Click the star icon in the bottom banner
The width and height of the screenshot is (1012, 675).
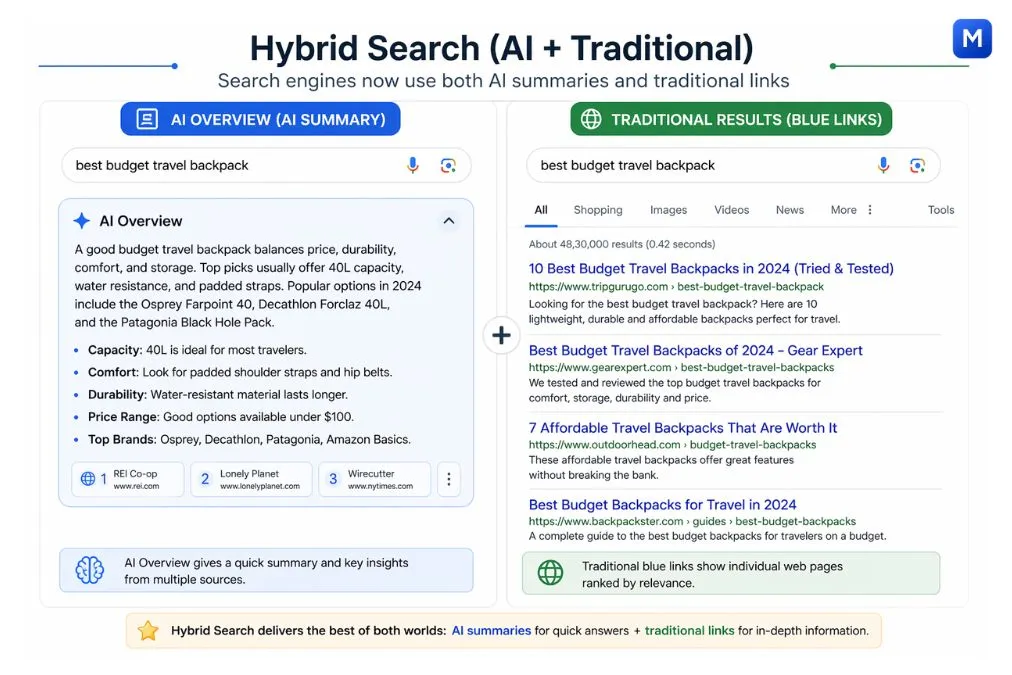[148, 631]
